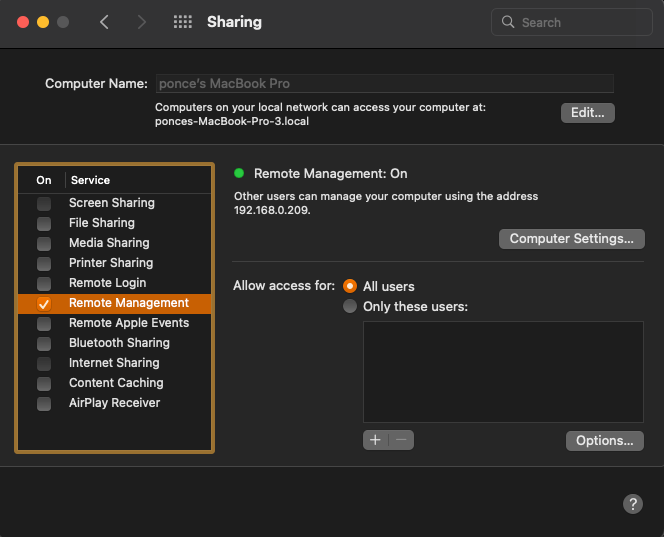The width and height of the screenshot is (664, 537).
Task: Click the On column header
Action: (x=44, y=180)
